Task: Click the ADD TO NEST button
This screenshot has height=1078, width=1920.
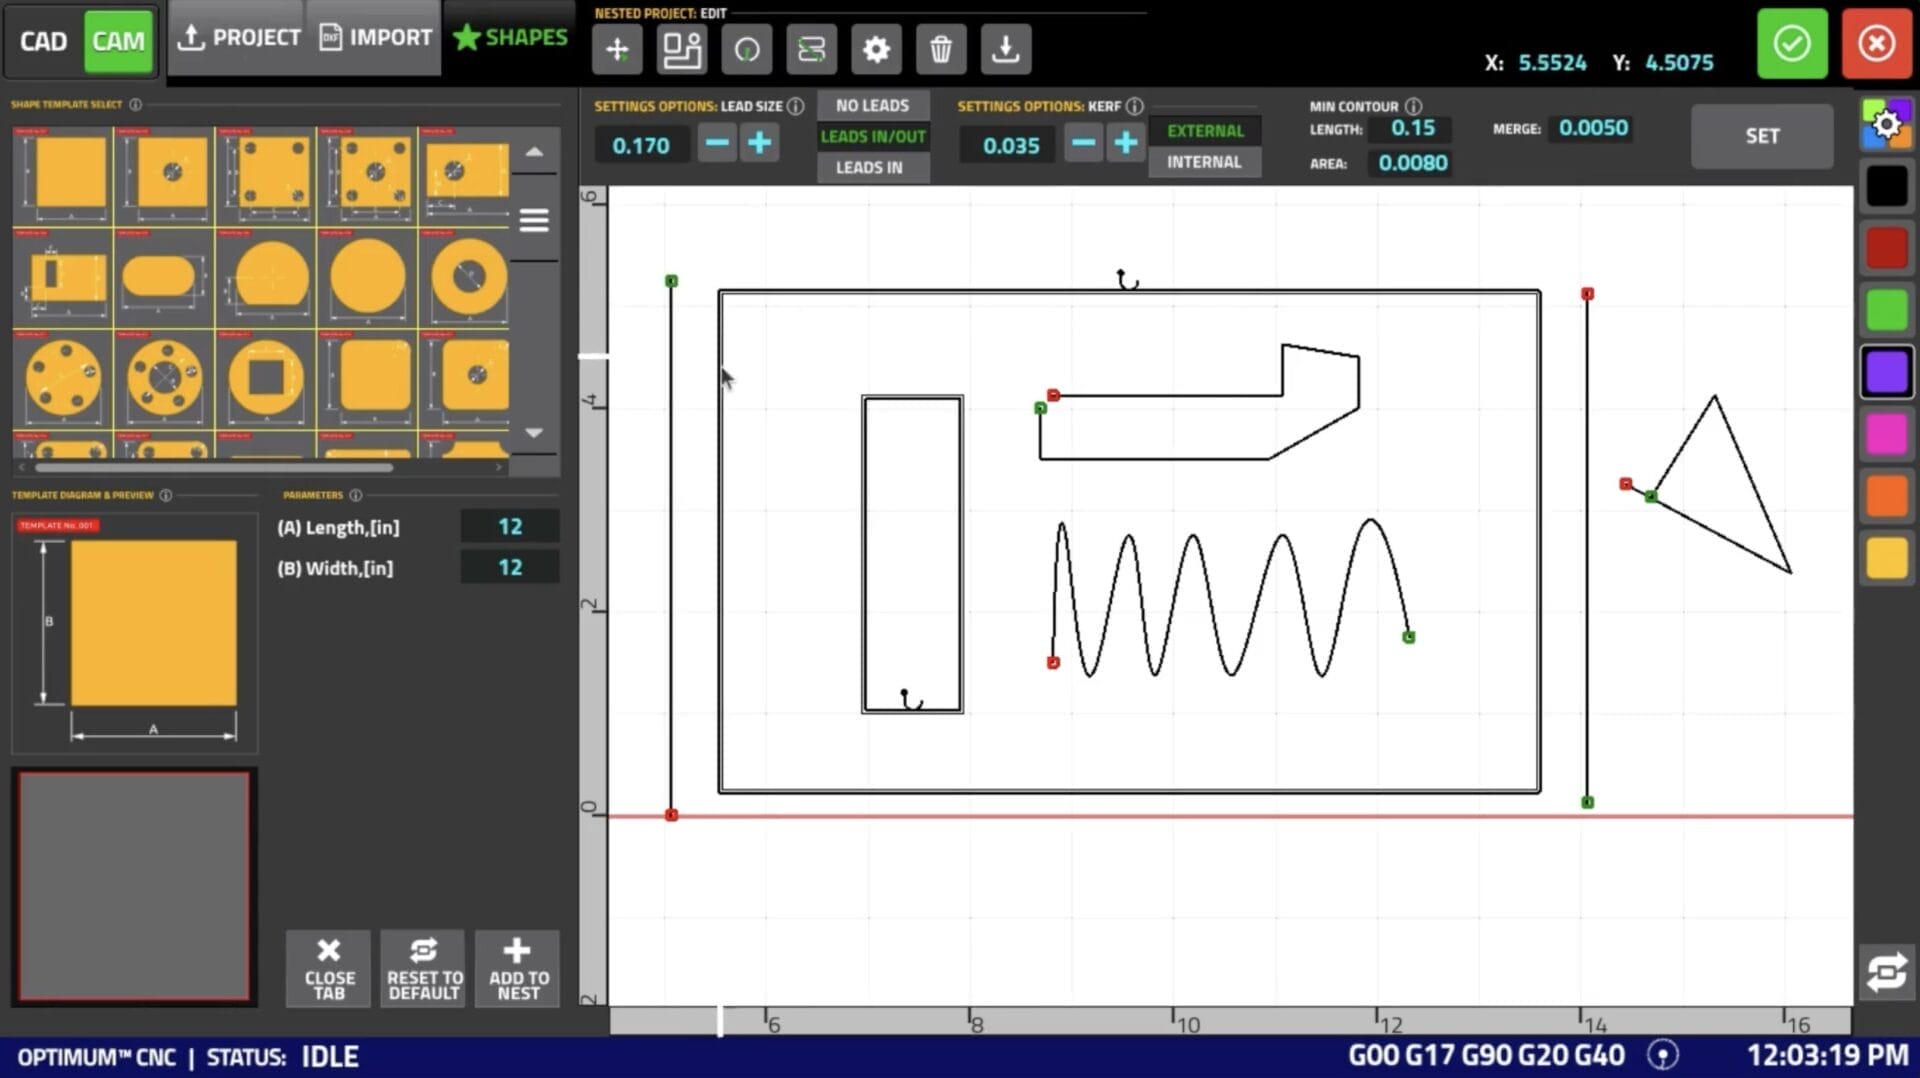Action: click(518, 968)
